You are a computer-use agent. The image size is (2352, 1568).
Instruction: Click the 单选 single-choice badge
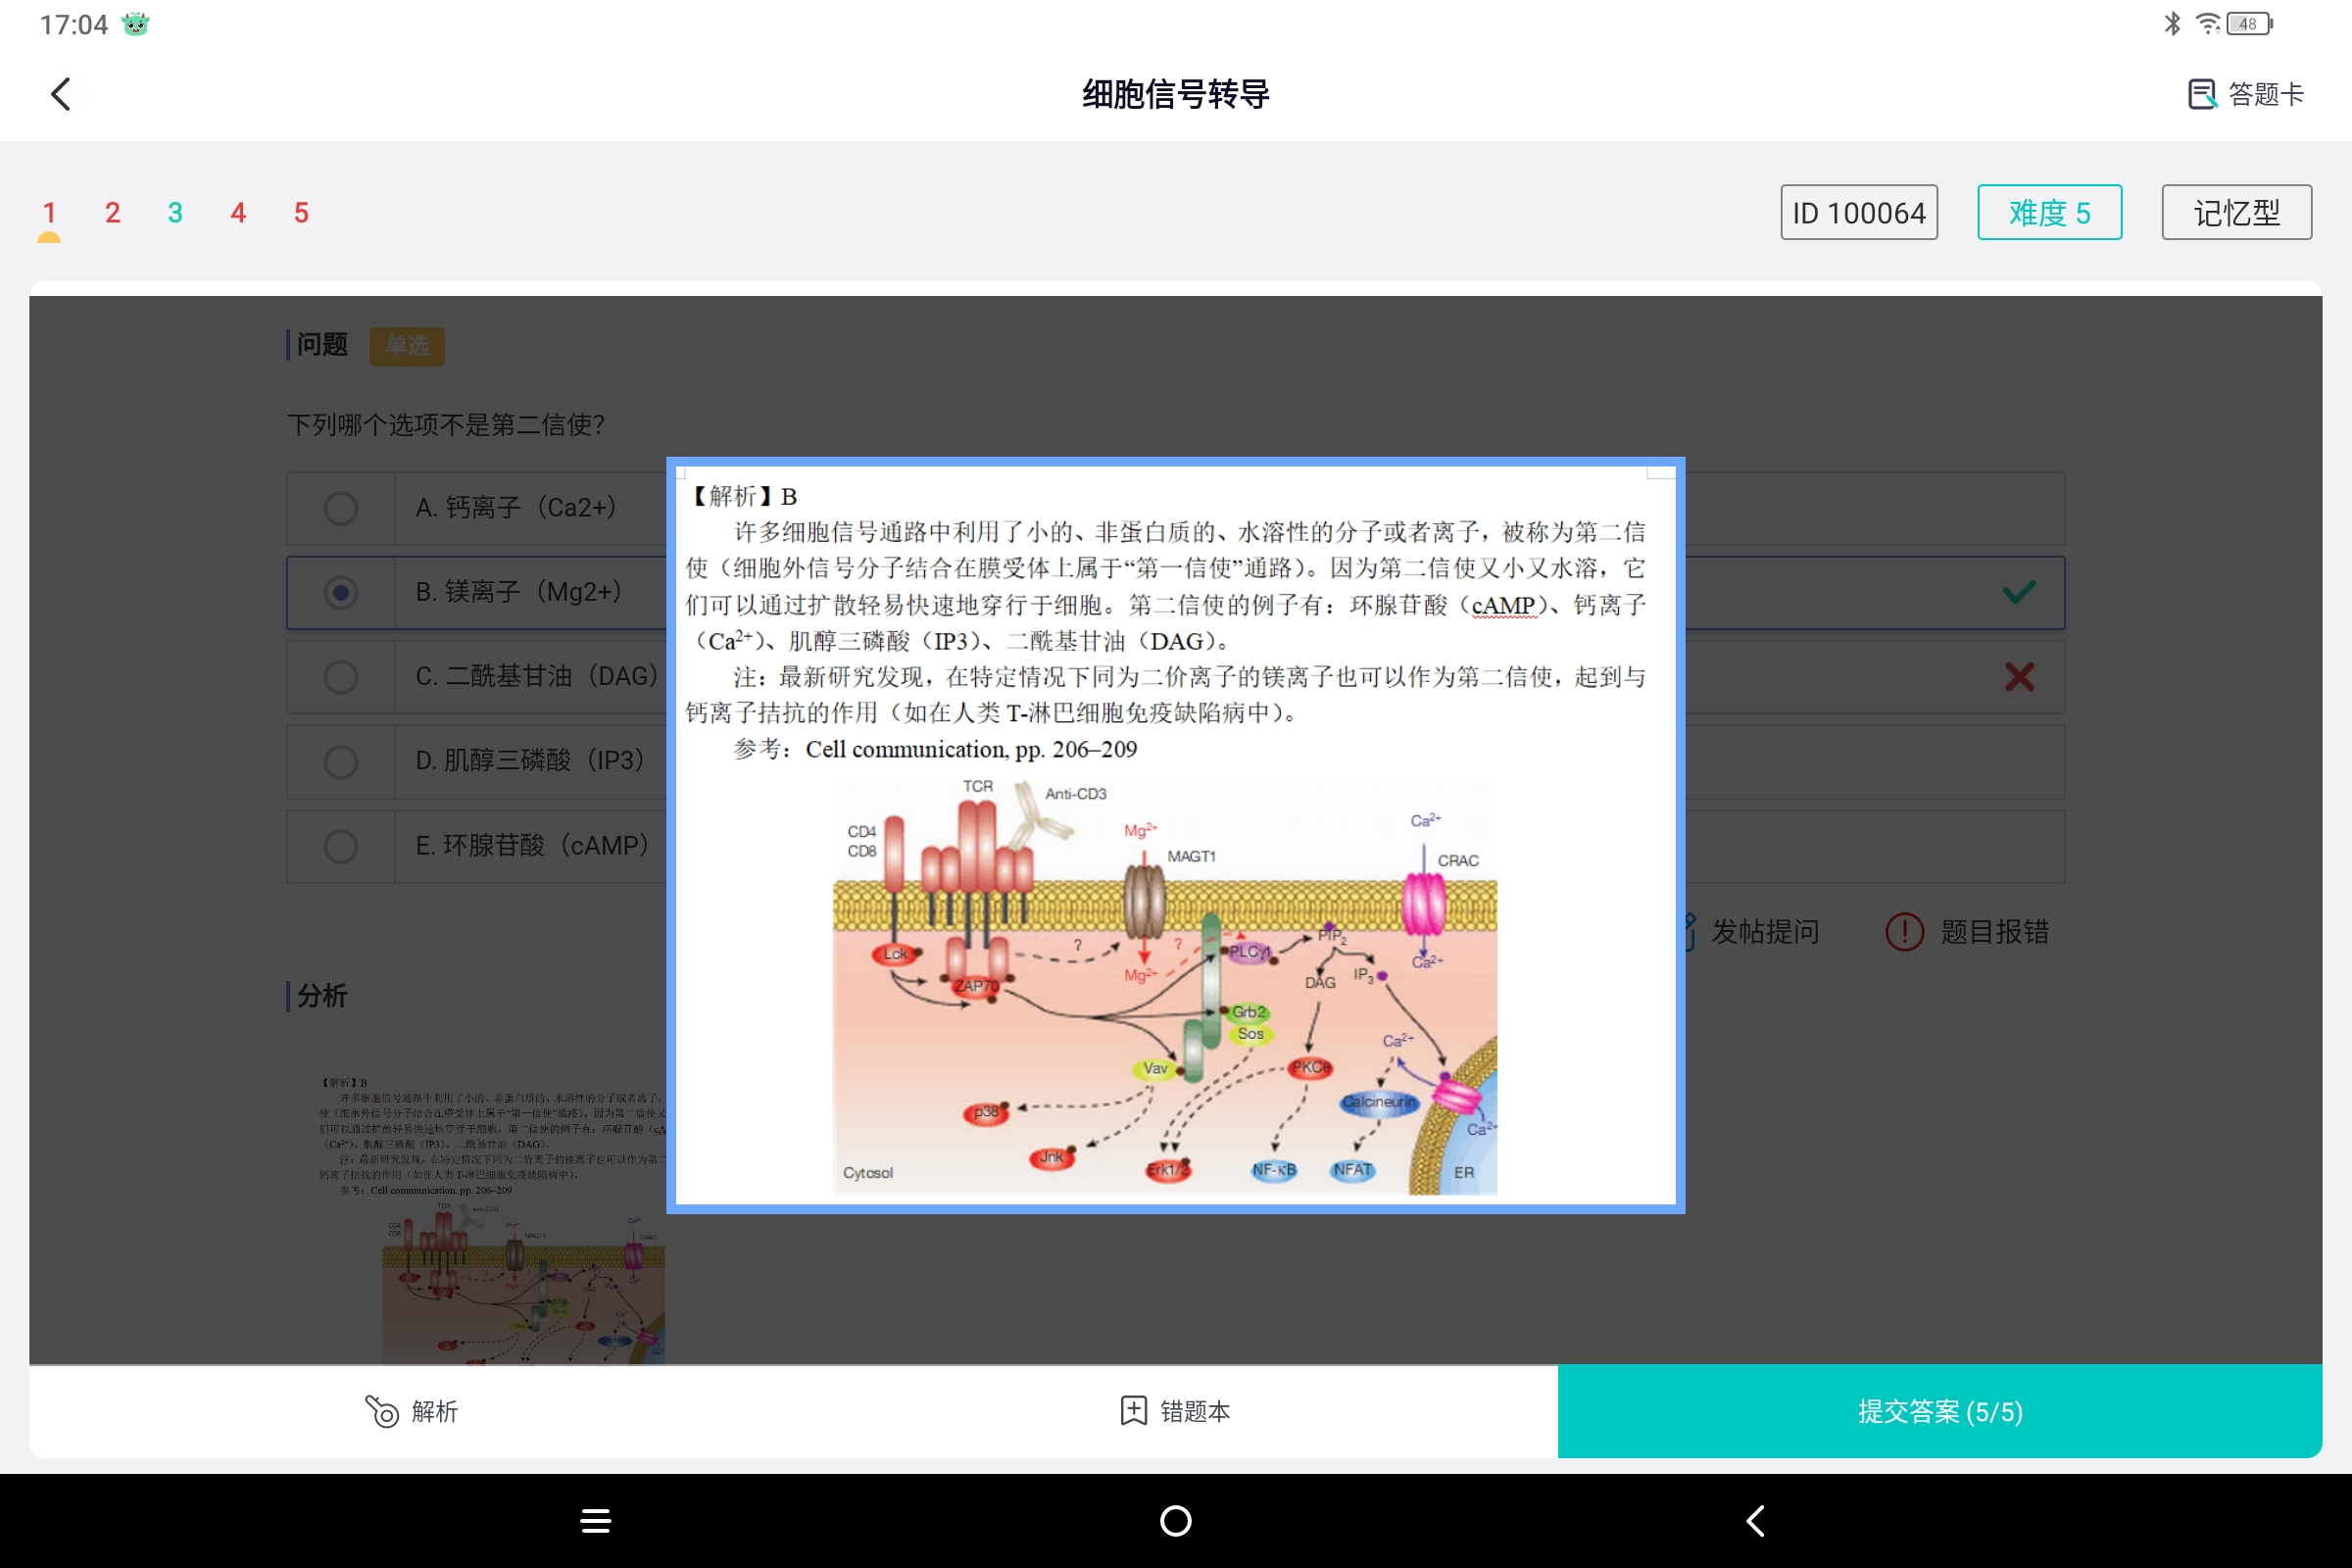point(407,346)
